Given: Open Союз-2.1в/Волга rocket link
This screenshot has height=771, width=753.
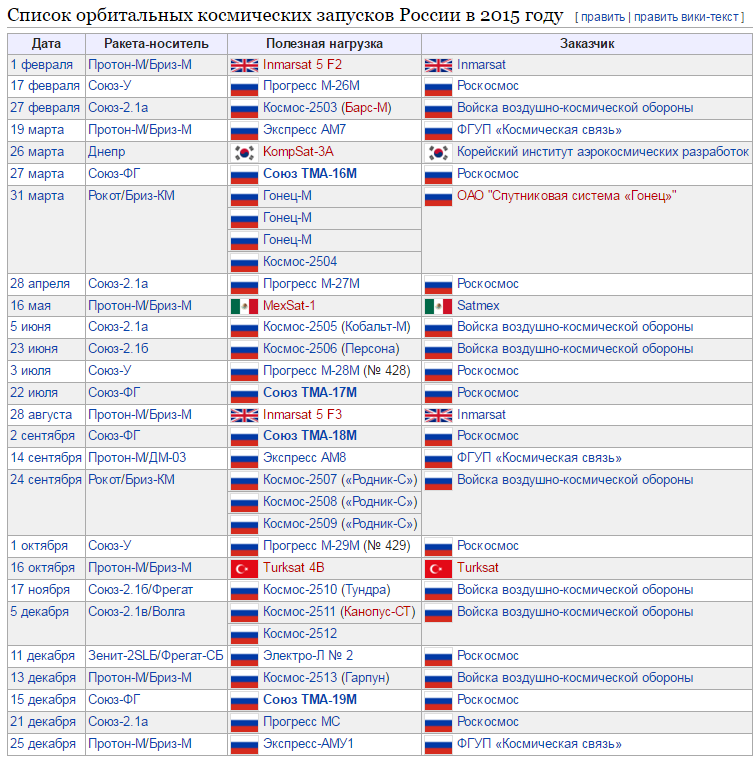Looking at the screenshot, I should (x=136, y=612).
